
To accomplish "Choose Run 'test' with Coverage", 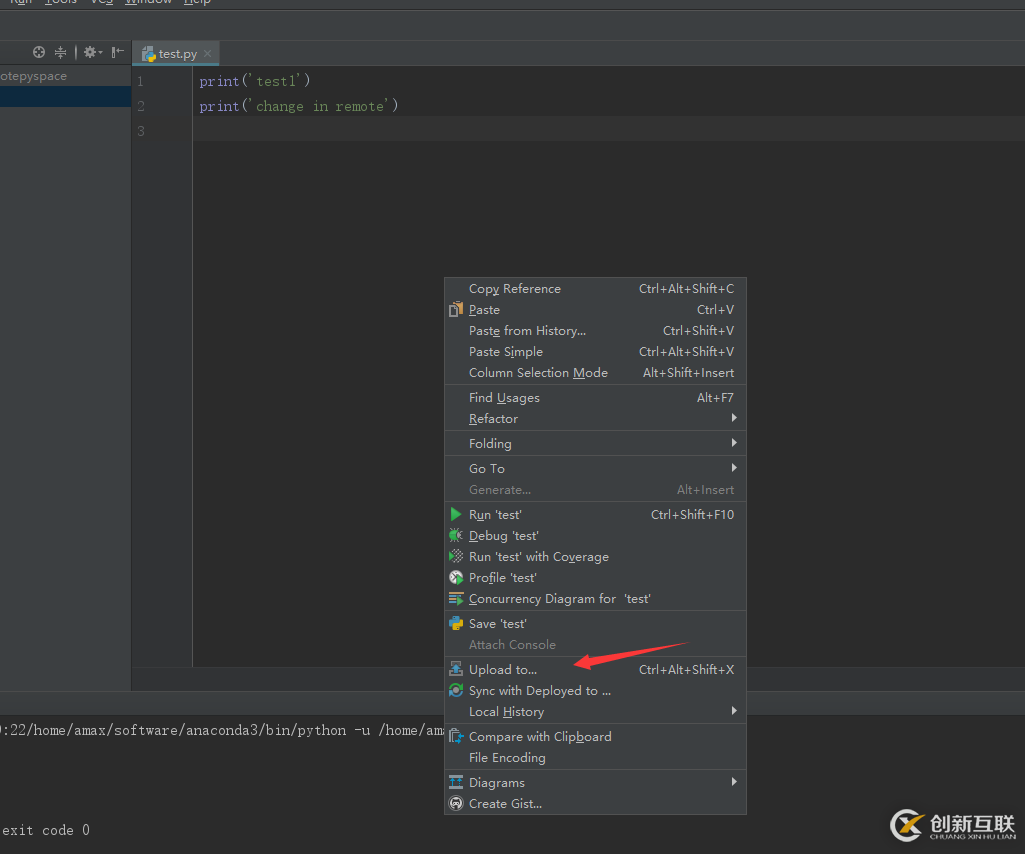I will pyautogui.click(x=538, y=557).
